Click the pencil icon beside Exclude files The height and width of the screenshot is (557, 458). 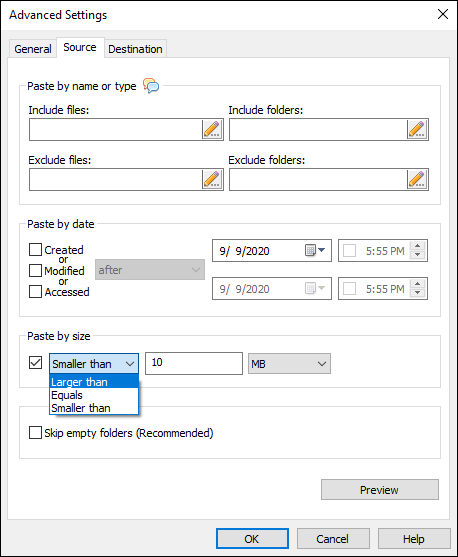[212, 179]
